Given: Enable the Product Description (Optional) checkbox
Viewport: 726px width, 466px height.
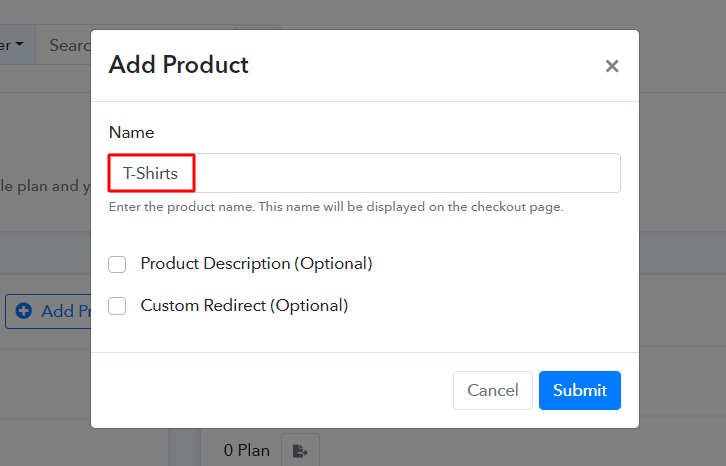Looking at the screenshot, I should [x=117, y=264].
